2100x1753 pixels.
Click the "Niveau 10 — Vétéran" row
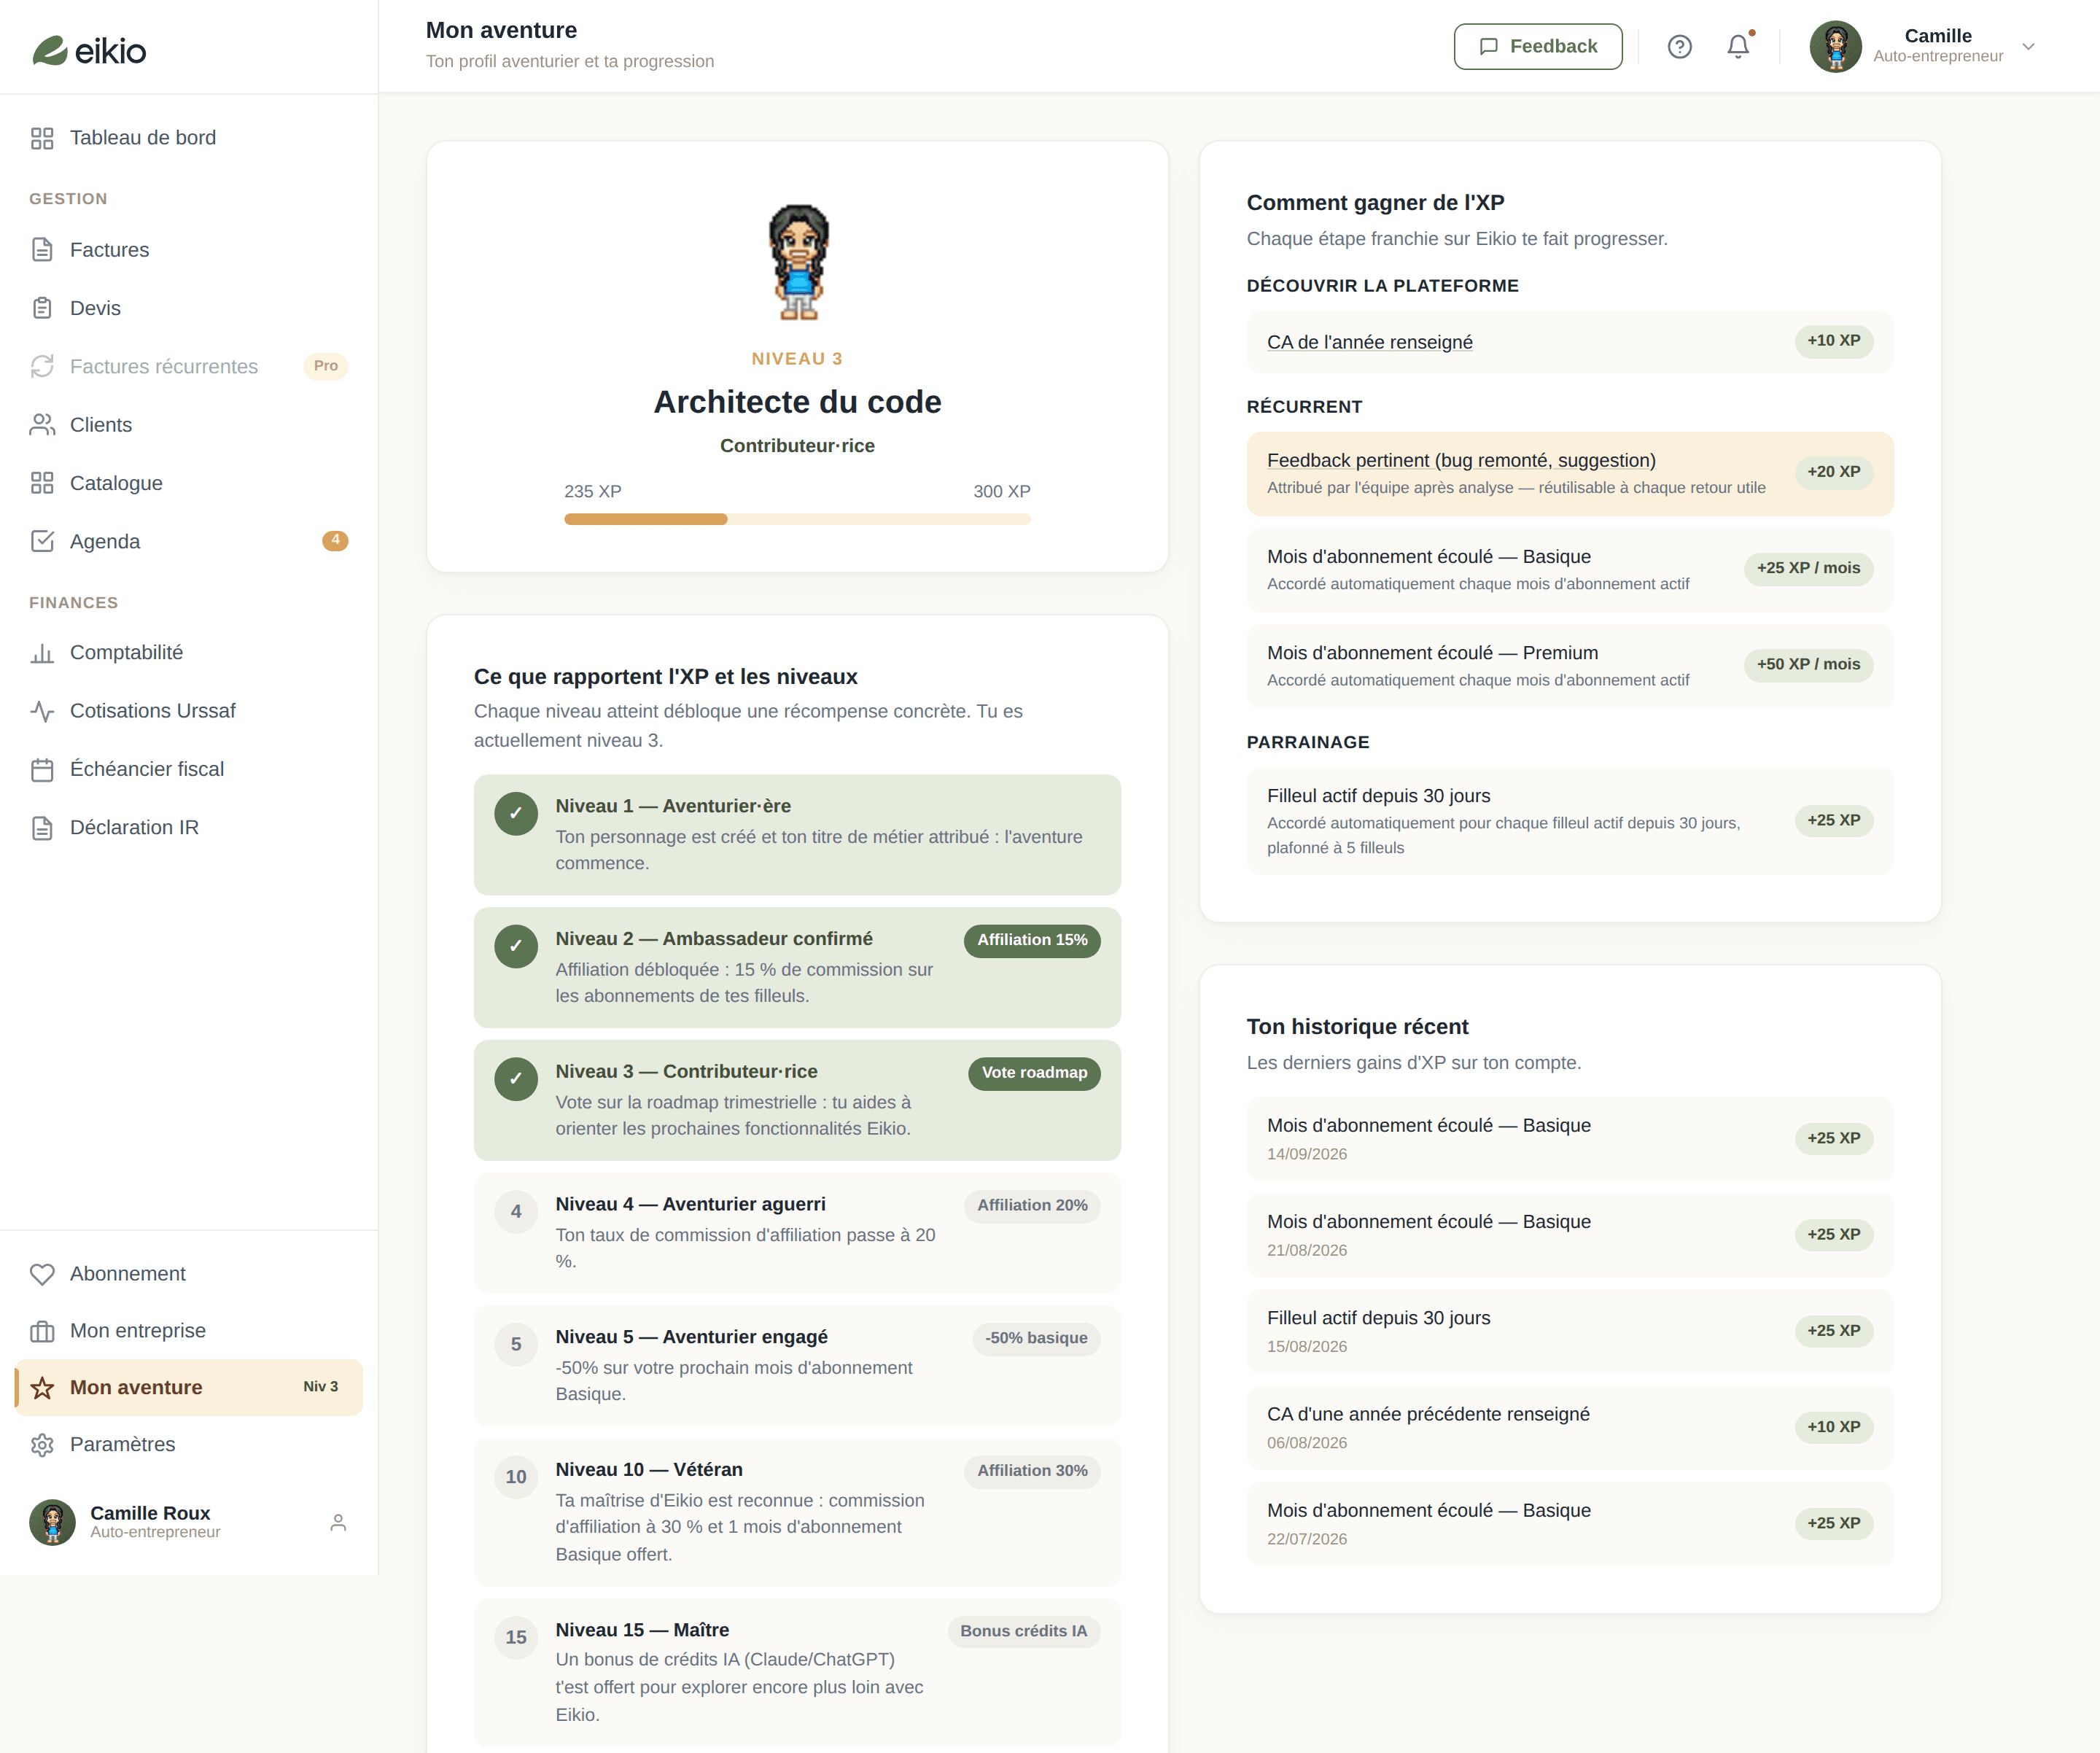pos(797,1512)
